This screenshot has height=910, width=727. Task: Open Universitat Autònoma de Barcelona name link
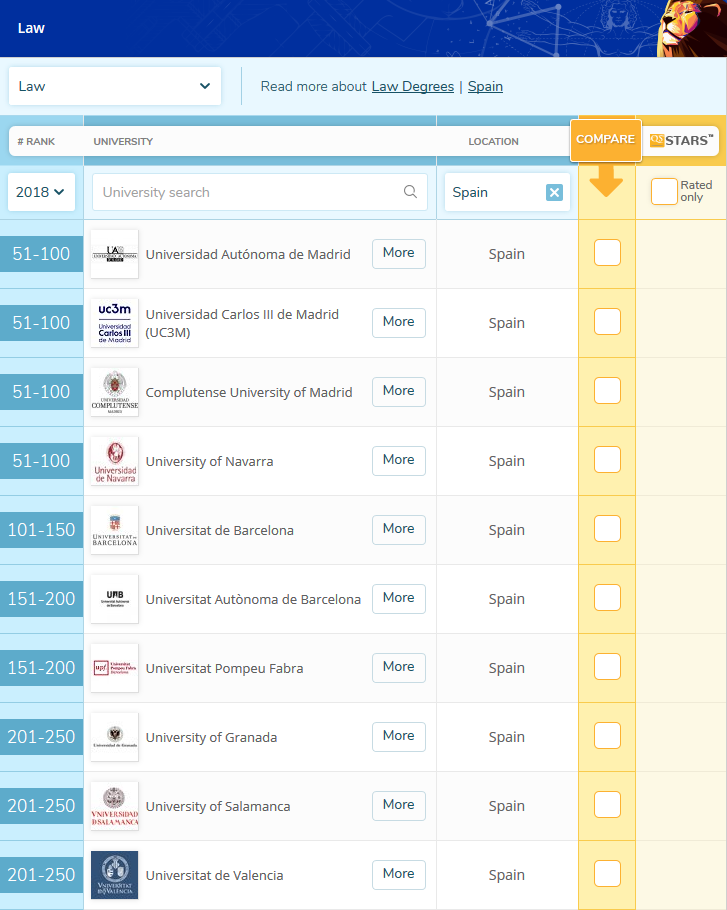pyautogui.click(x=253, y=600)
